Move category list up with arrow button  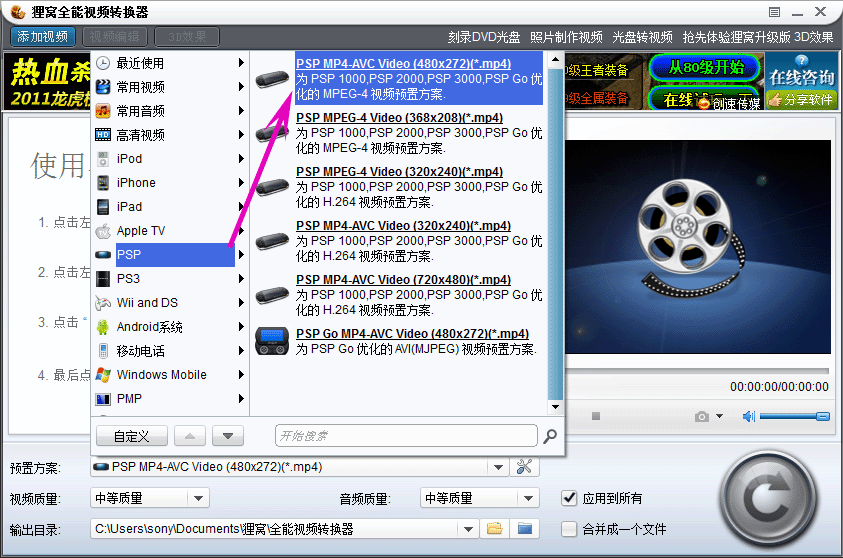point(190,436)
